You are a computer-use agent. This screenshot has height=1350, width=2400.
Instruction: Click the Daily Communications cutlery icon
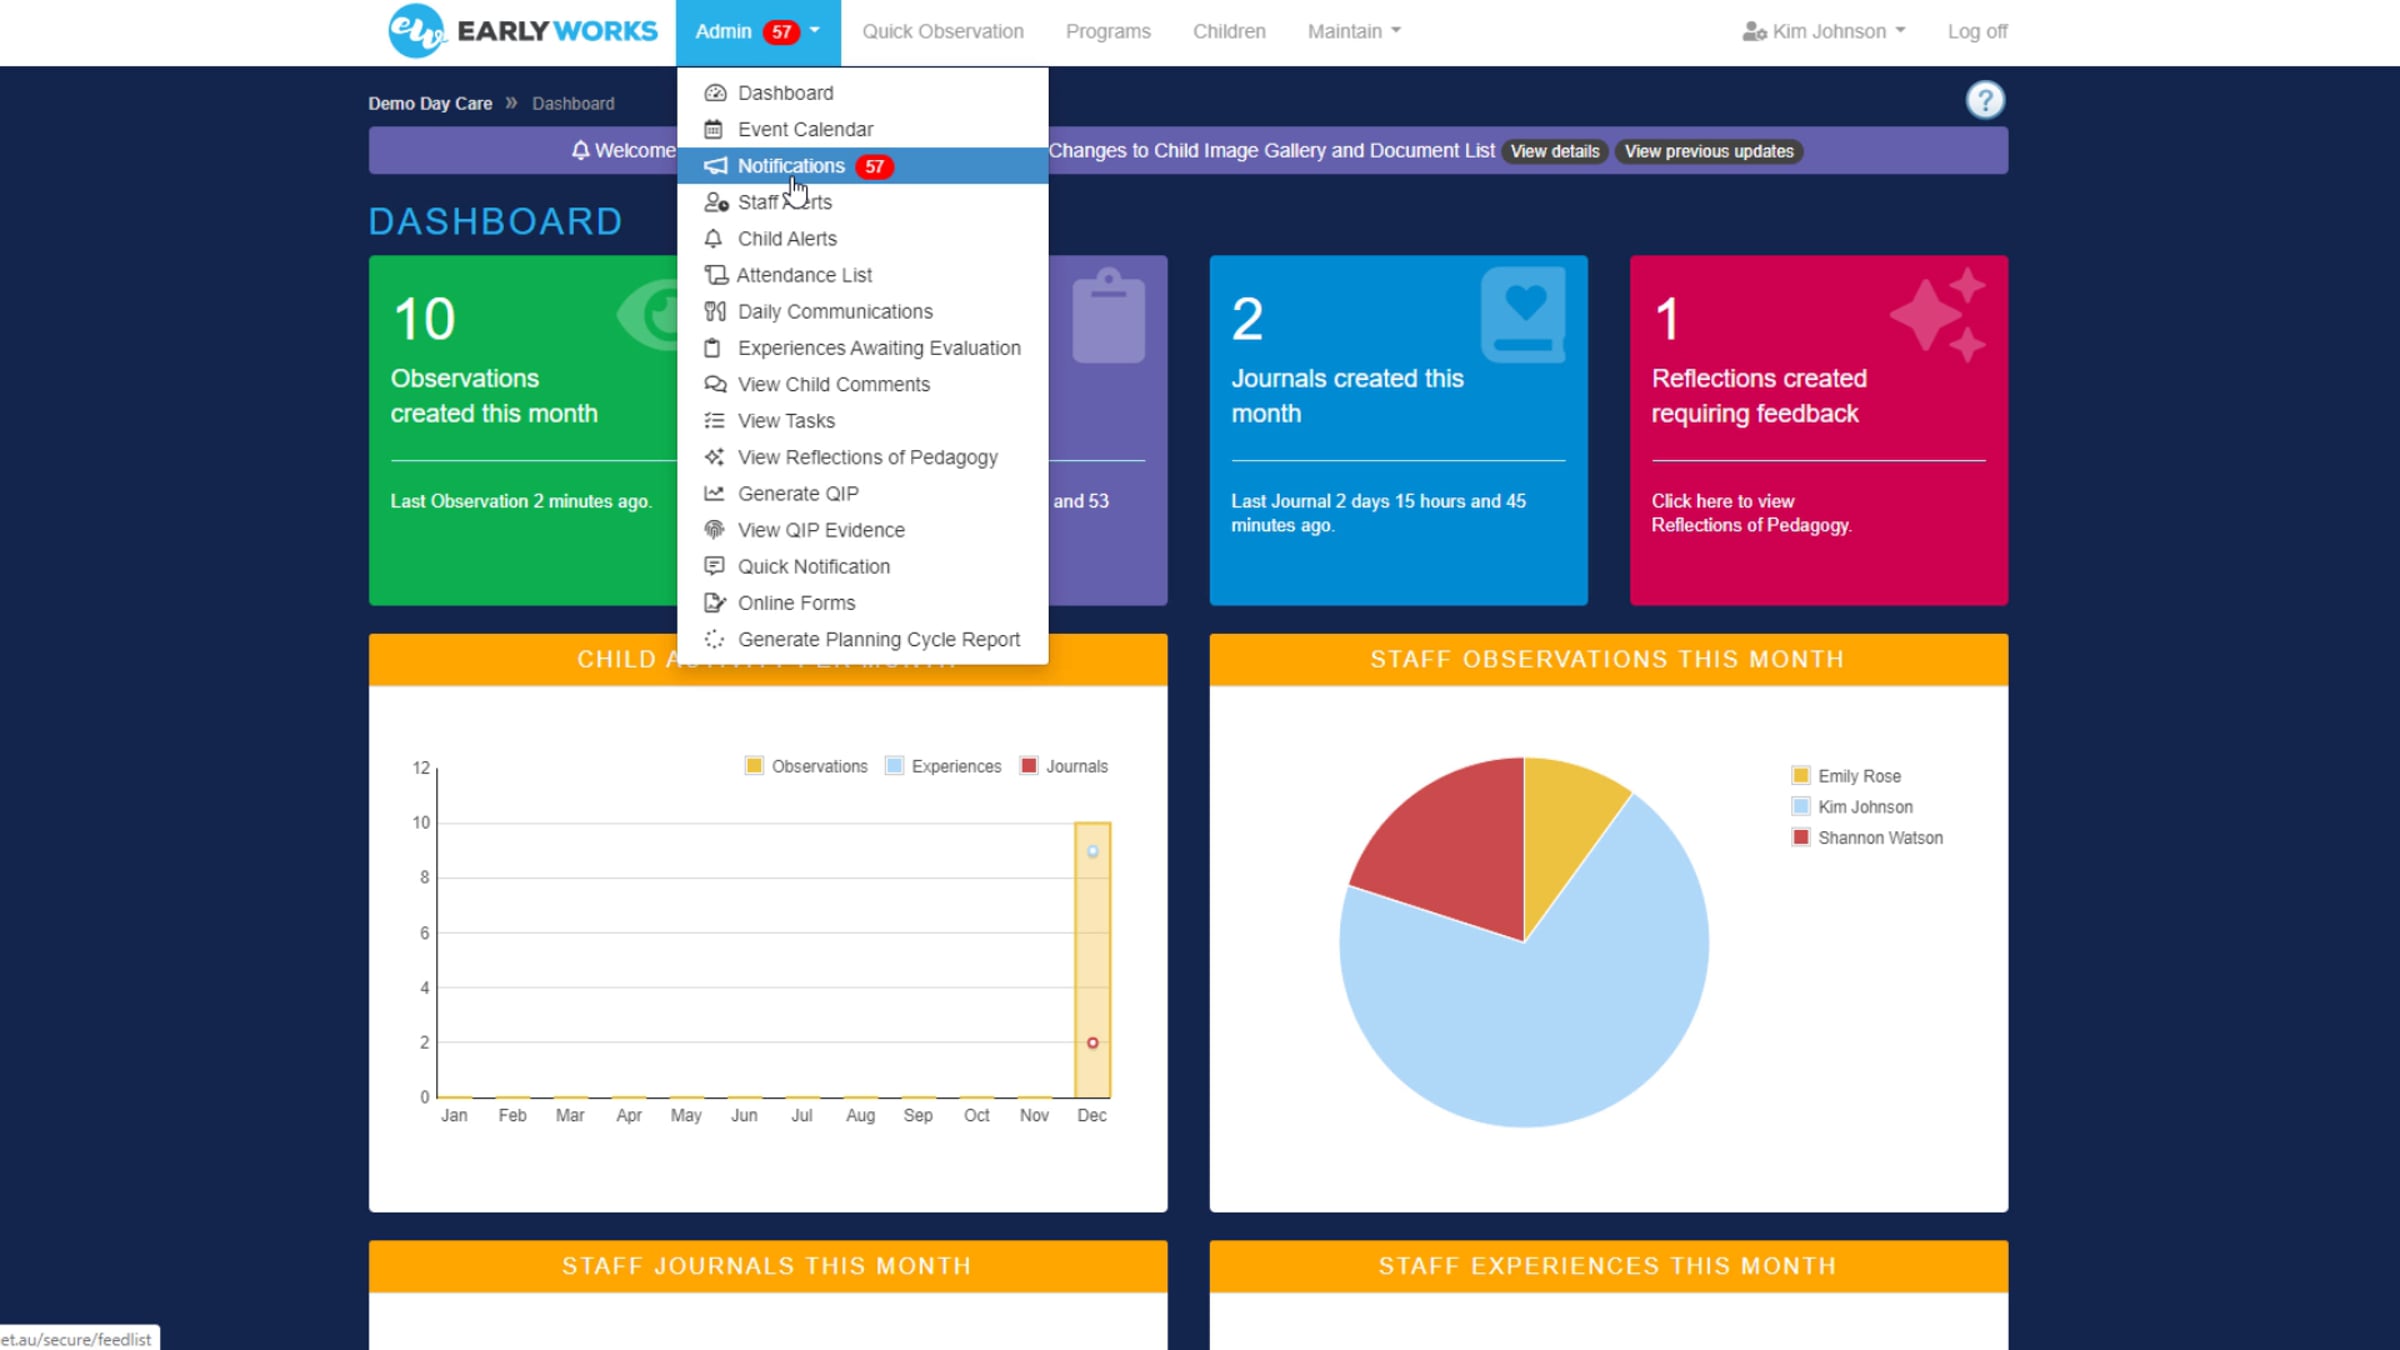coord(714,311)
